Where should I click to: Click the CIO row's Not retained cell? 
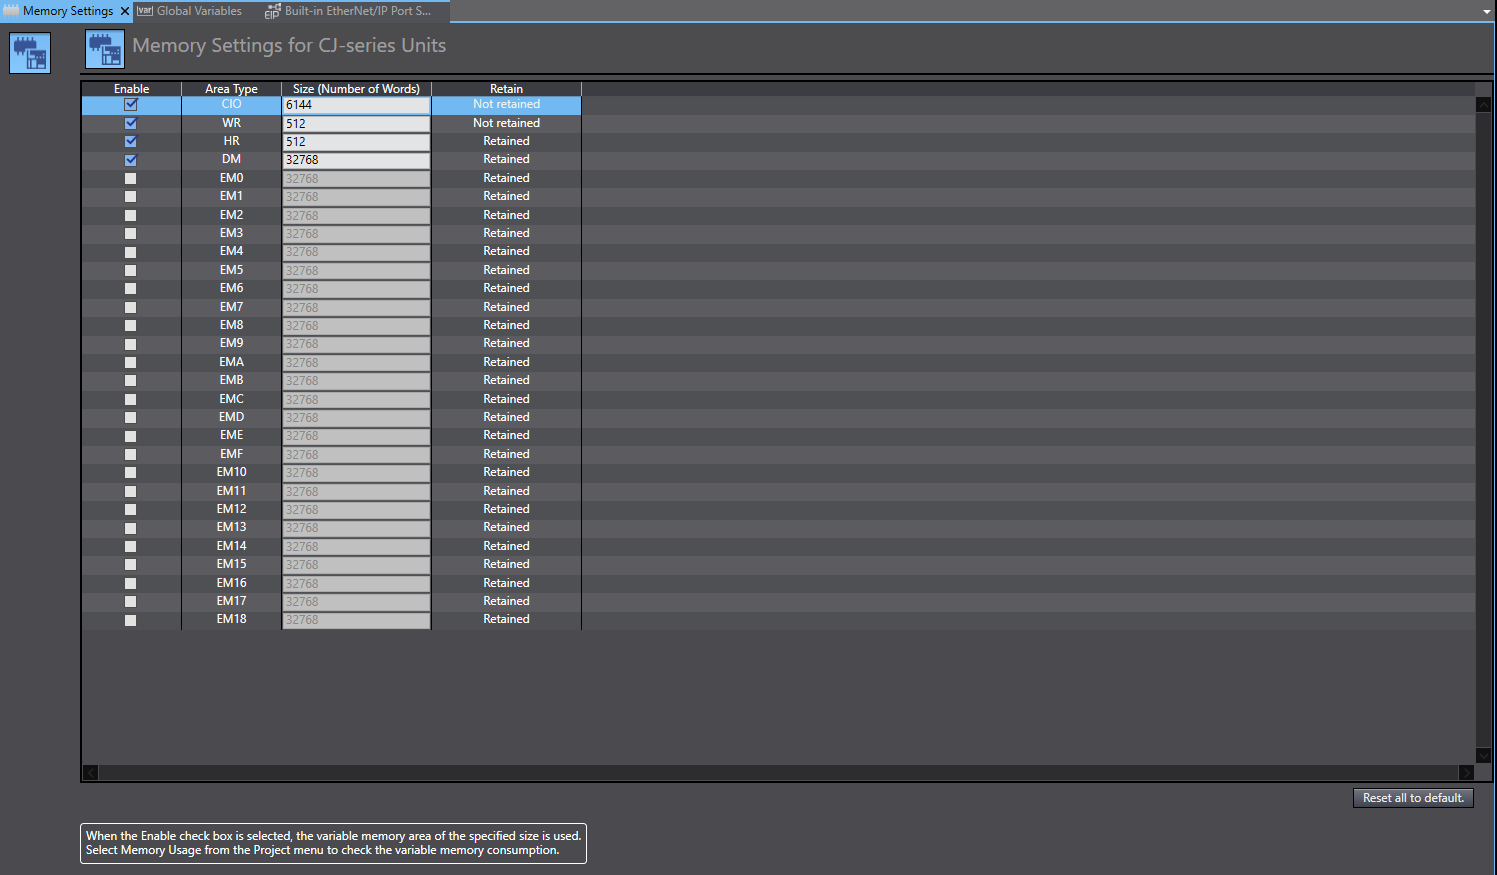506,104
